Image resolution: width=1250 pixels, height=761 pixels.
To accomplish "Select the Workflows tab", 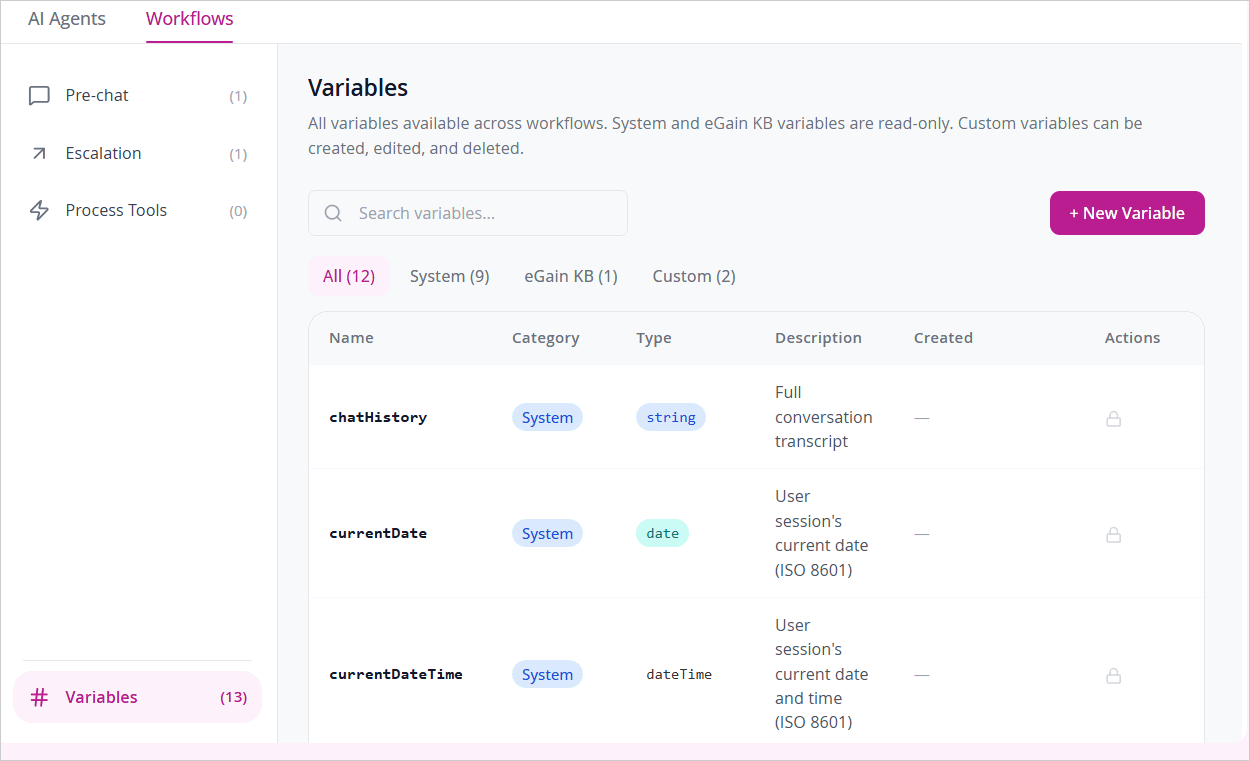I will point(189,19).
